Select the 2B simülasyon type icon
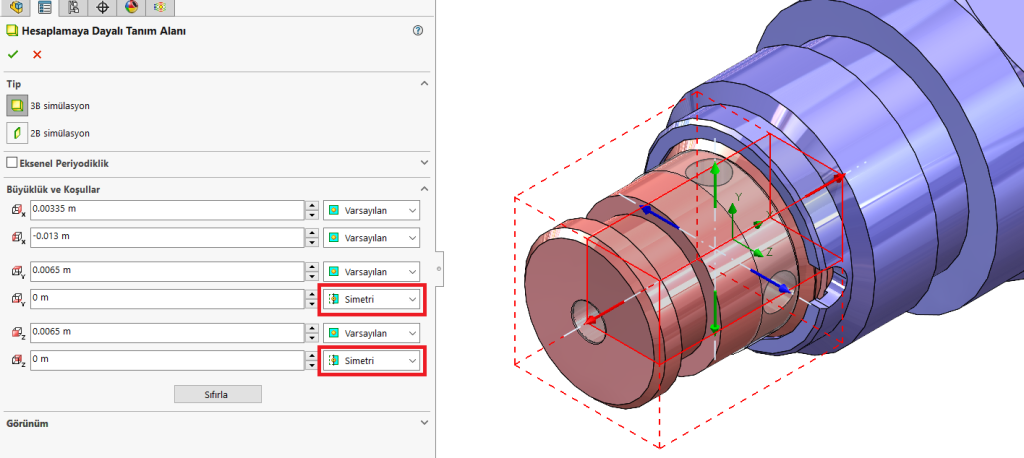This screenshot has height=458, width=1024. pos(16,133)
